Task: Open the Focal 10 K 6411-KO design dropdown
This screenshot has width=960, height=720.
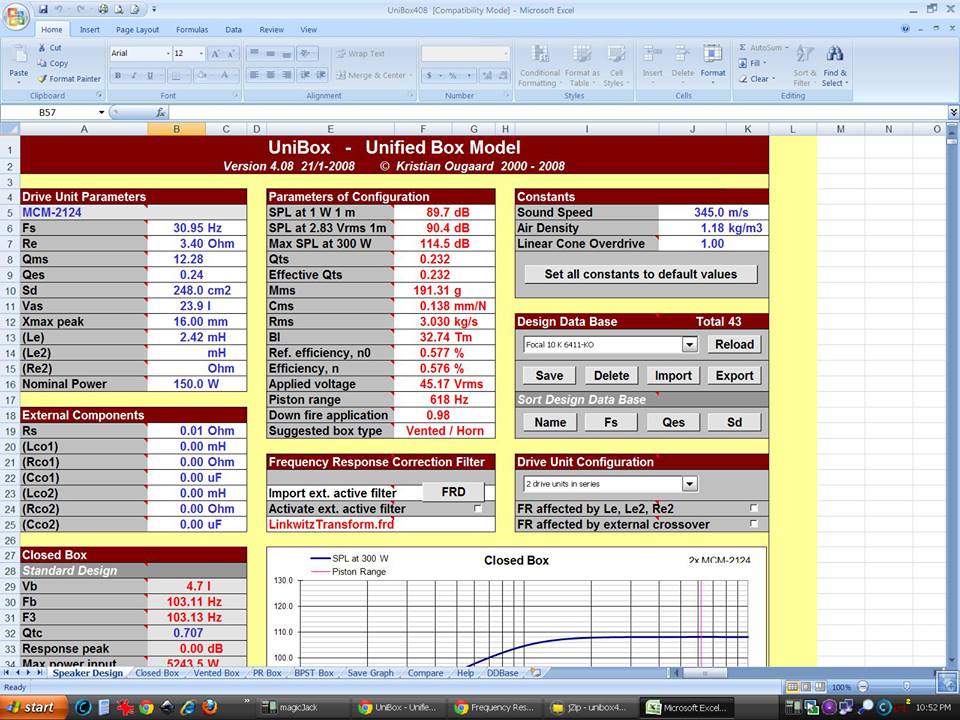Action: pos(690,345)
